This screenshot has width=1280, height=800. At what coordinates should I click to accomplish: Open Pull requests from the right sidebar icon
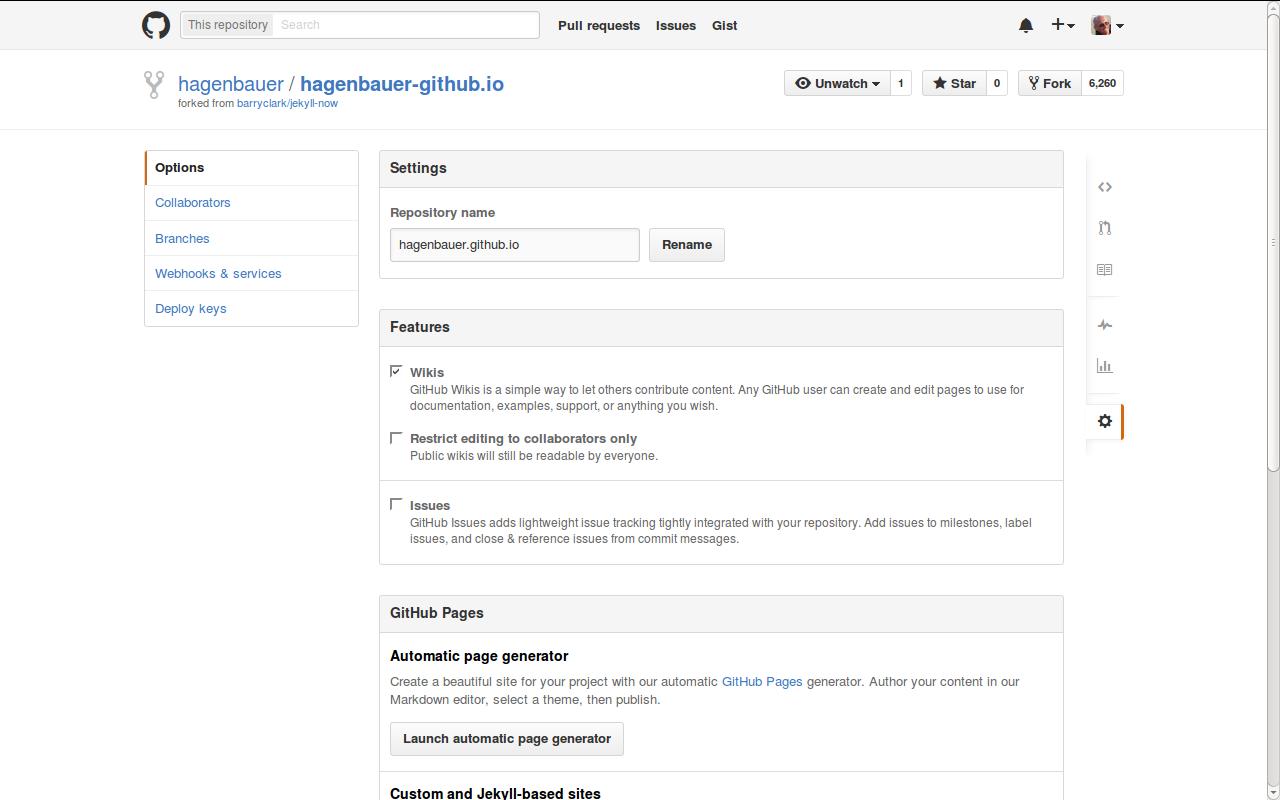click(1104, 227)
